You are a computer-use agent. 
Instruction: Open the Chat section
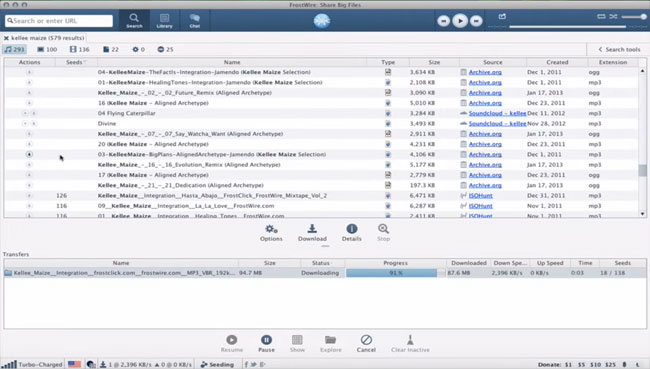pos(194,20)
